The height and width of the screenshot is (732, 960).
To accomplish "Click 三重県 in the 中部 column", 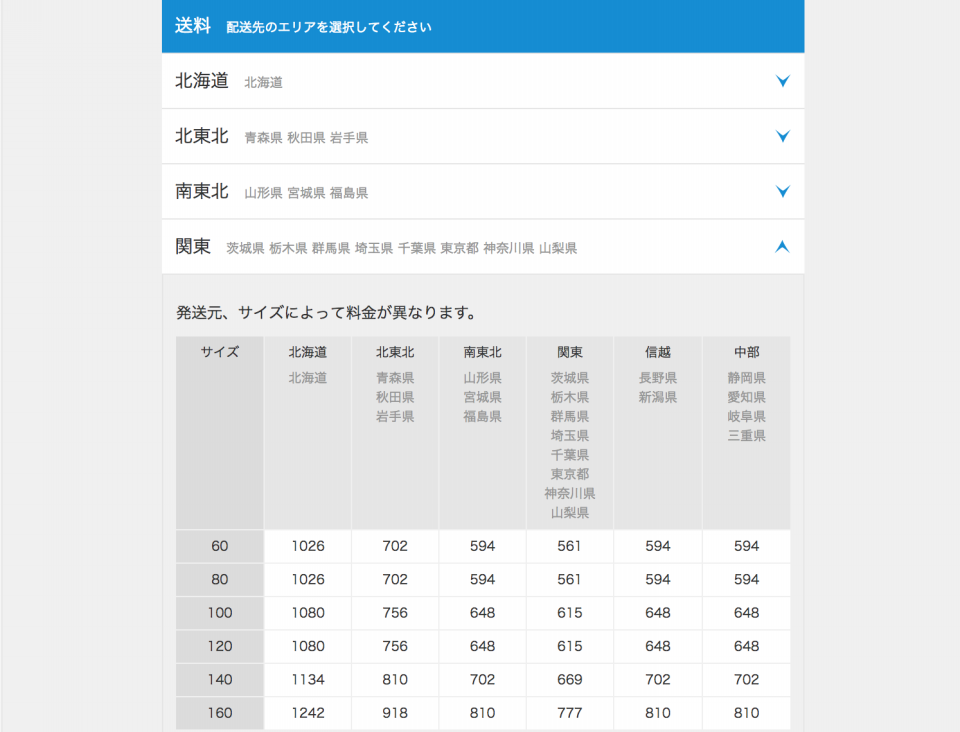I will pos(747,436).
